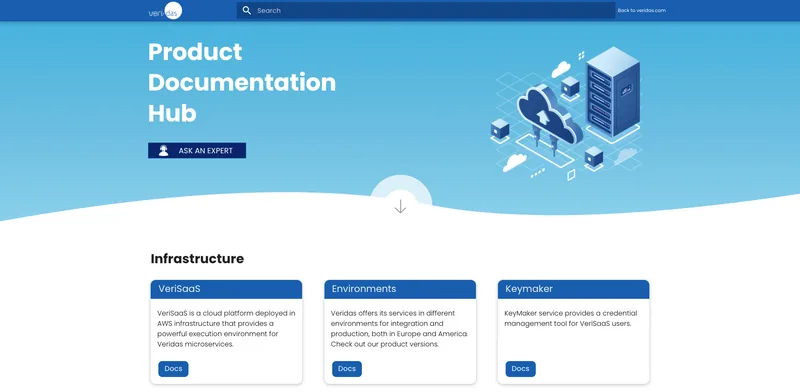The width and height of the screenshot is (800, 392).
Task: Select the Environments card header
Action: (400, 289)
